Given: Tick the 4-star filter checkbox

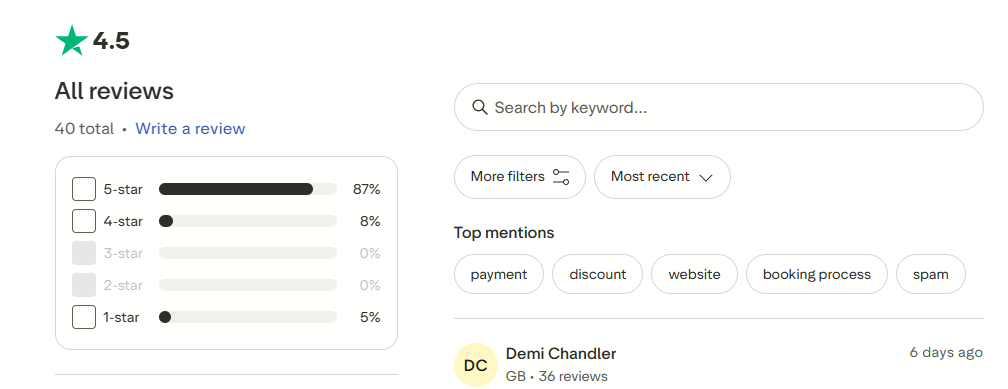Looking at the screenshot, I should (x=84, y=221).
